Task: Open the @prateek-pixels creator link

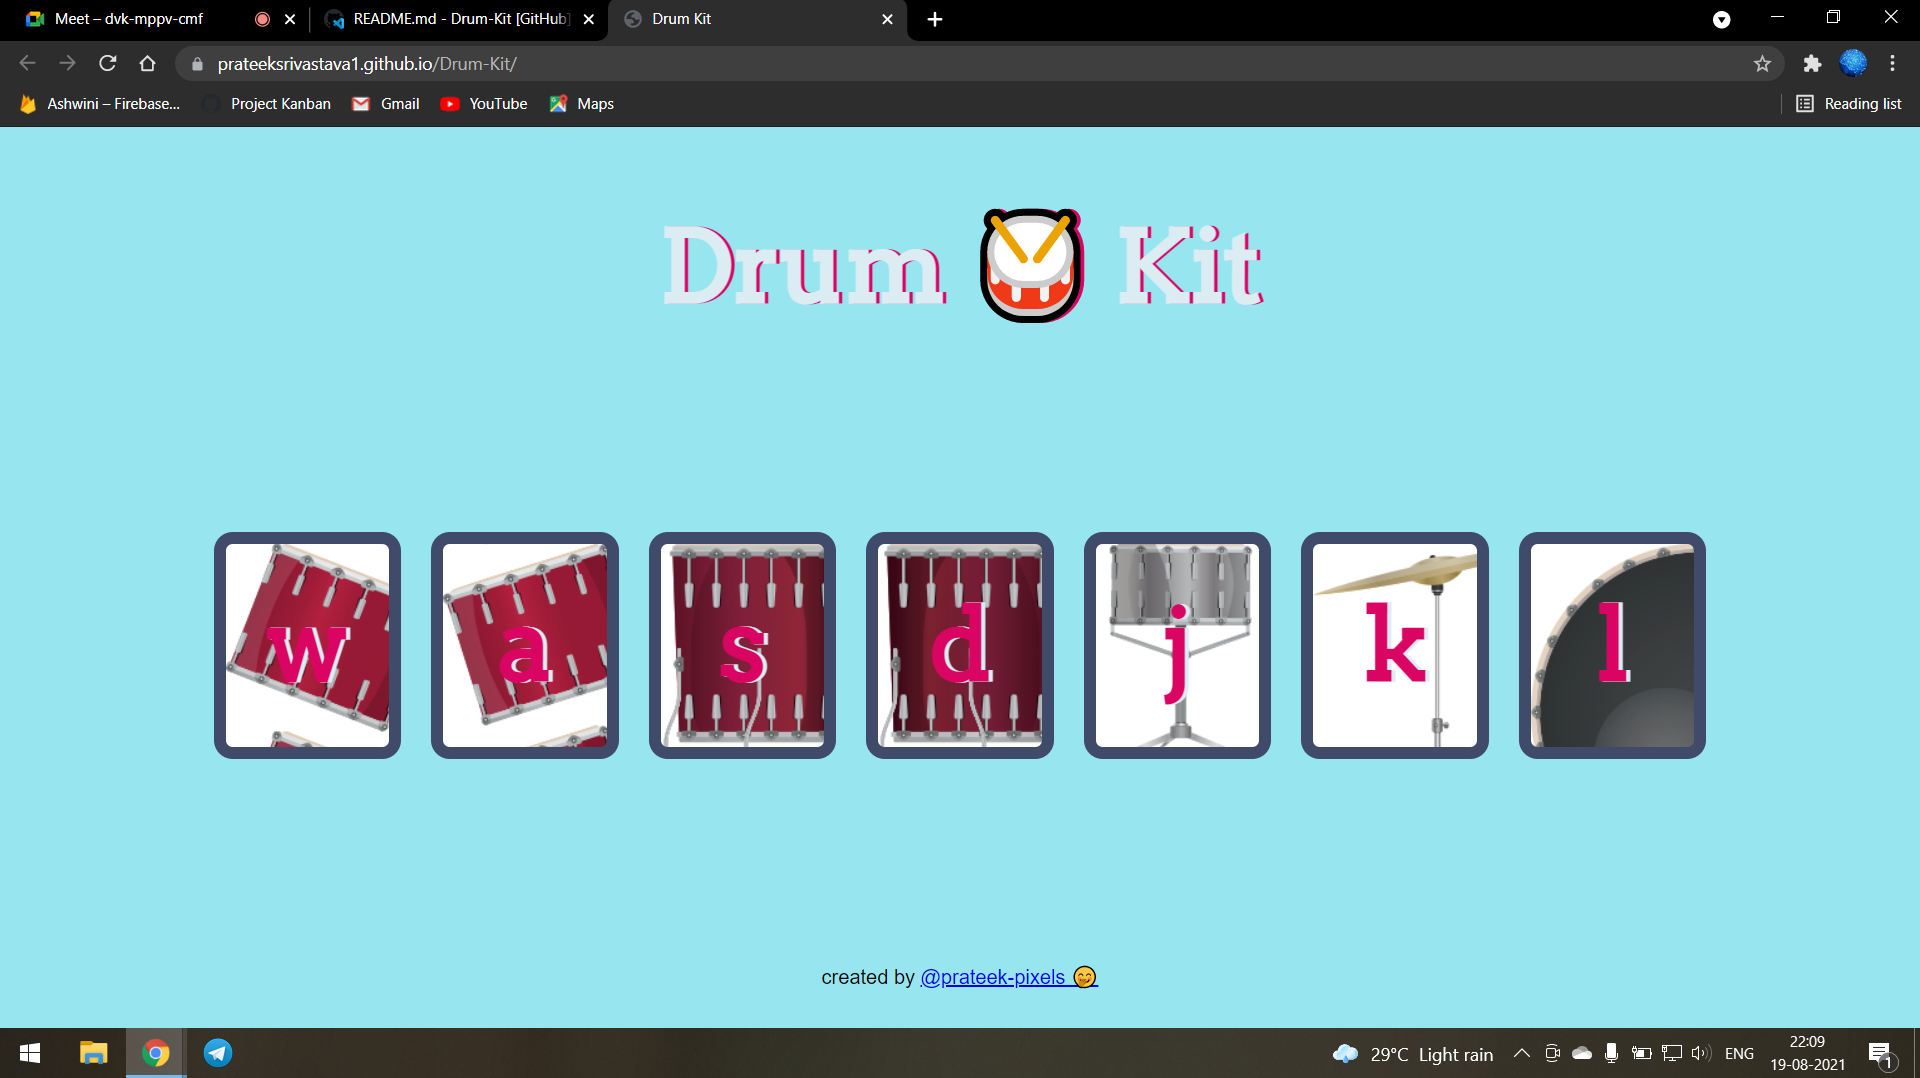Action: [1008, 977]
